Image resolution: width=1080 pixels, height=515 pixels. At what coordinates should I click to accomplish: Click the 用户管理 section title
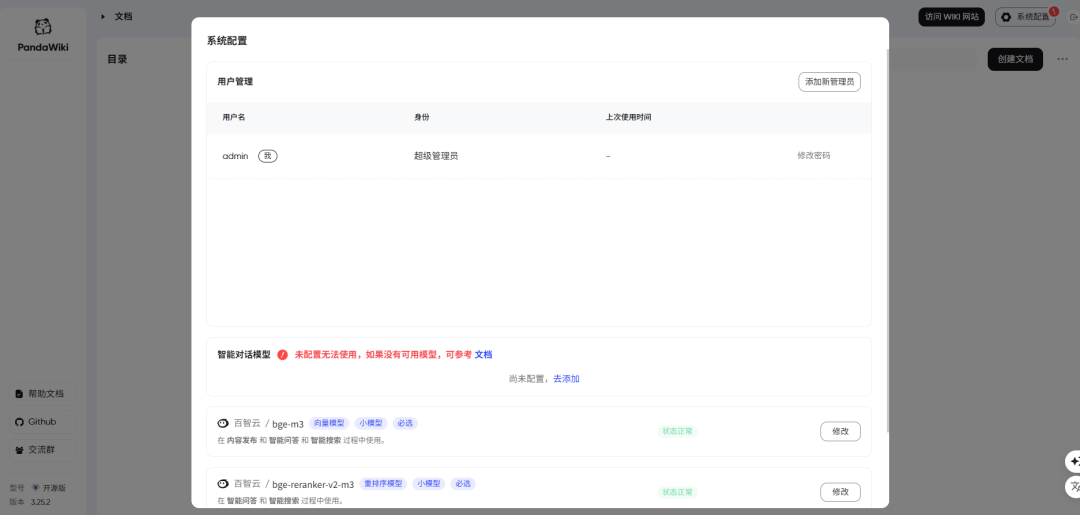(235, 82)
